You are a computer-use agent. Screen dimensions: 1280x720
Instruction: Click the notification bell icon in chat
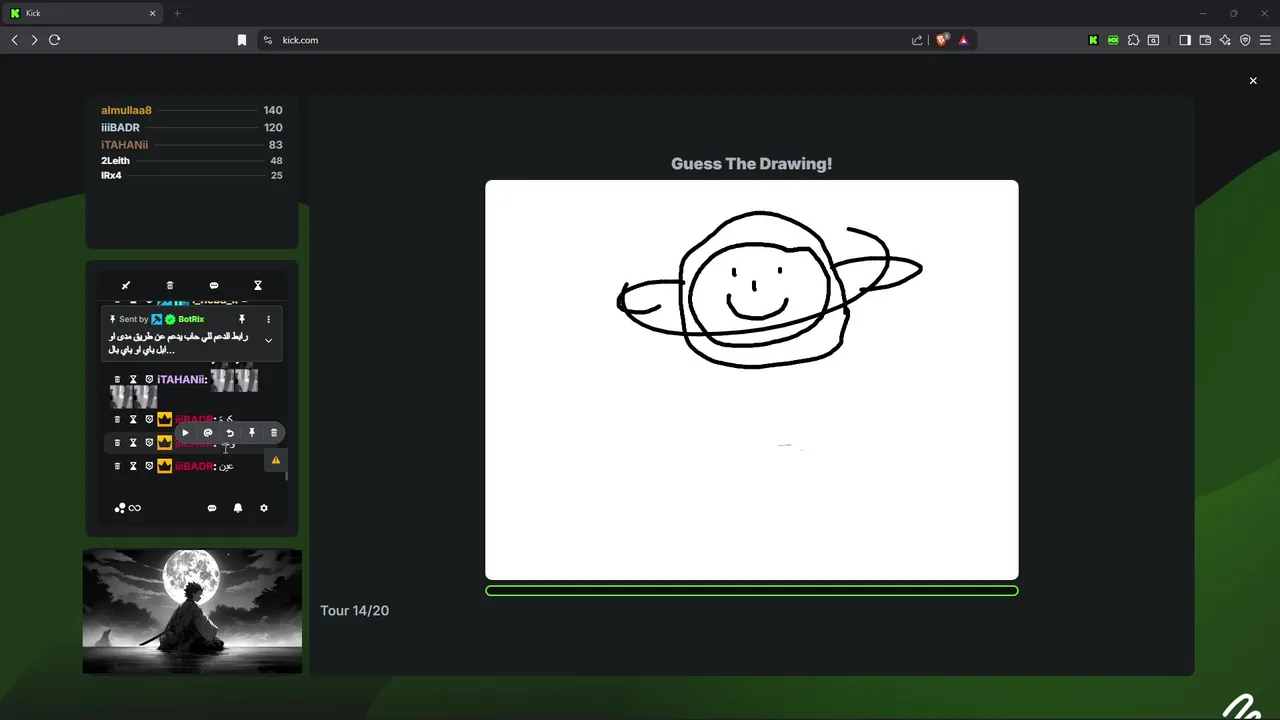click(238, 508)
